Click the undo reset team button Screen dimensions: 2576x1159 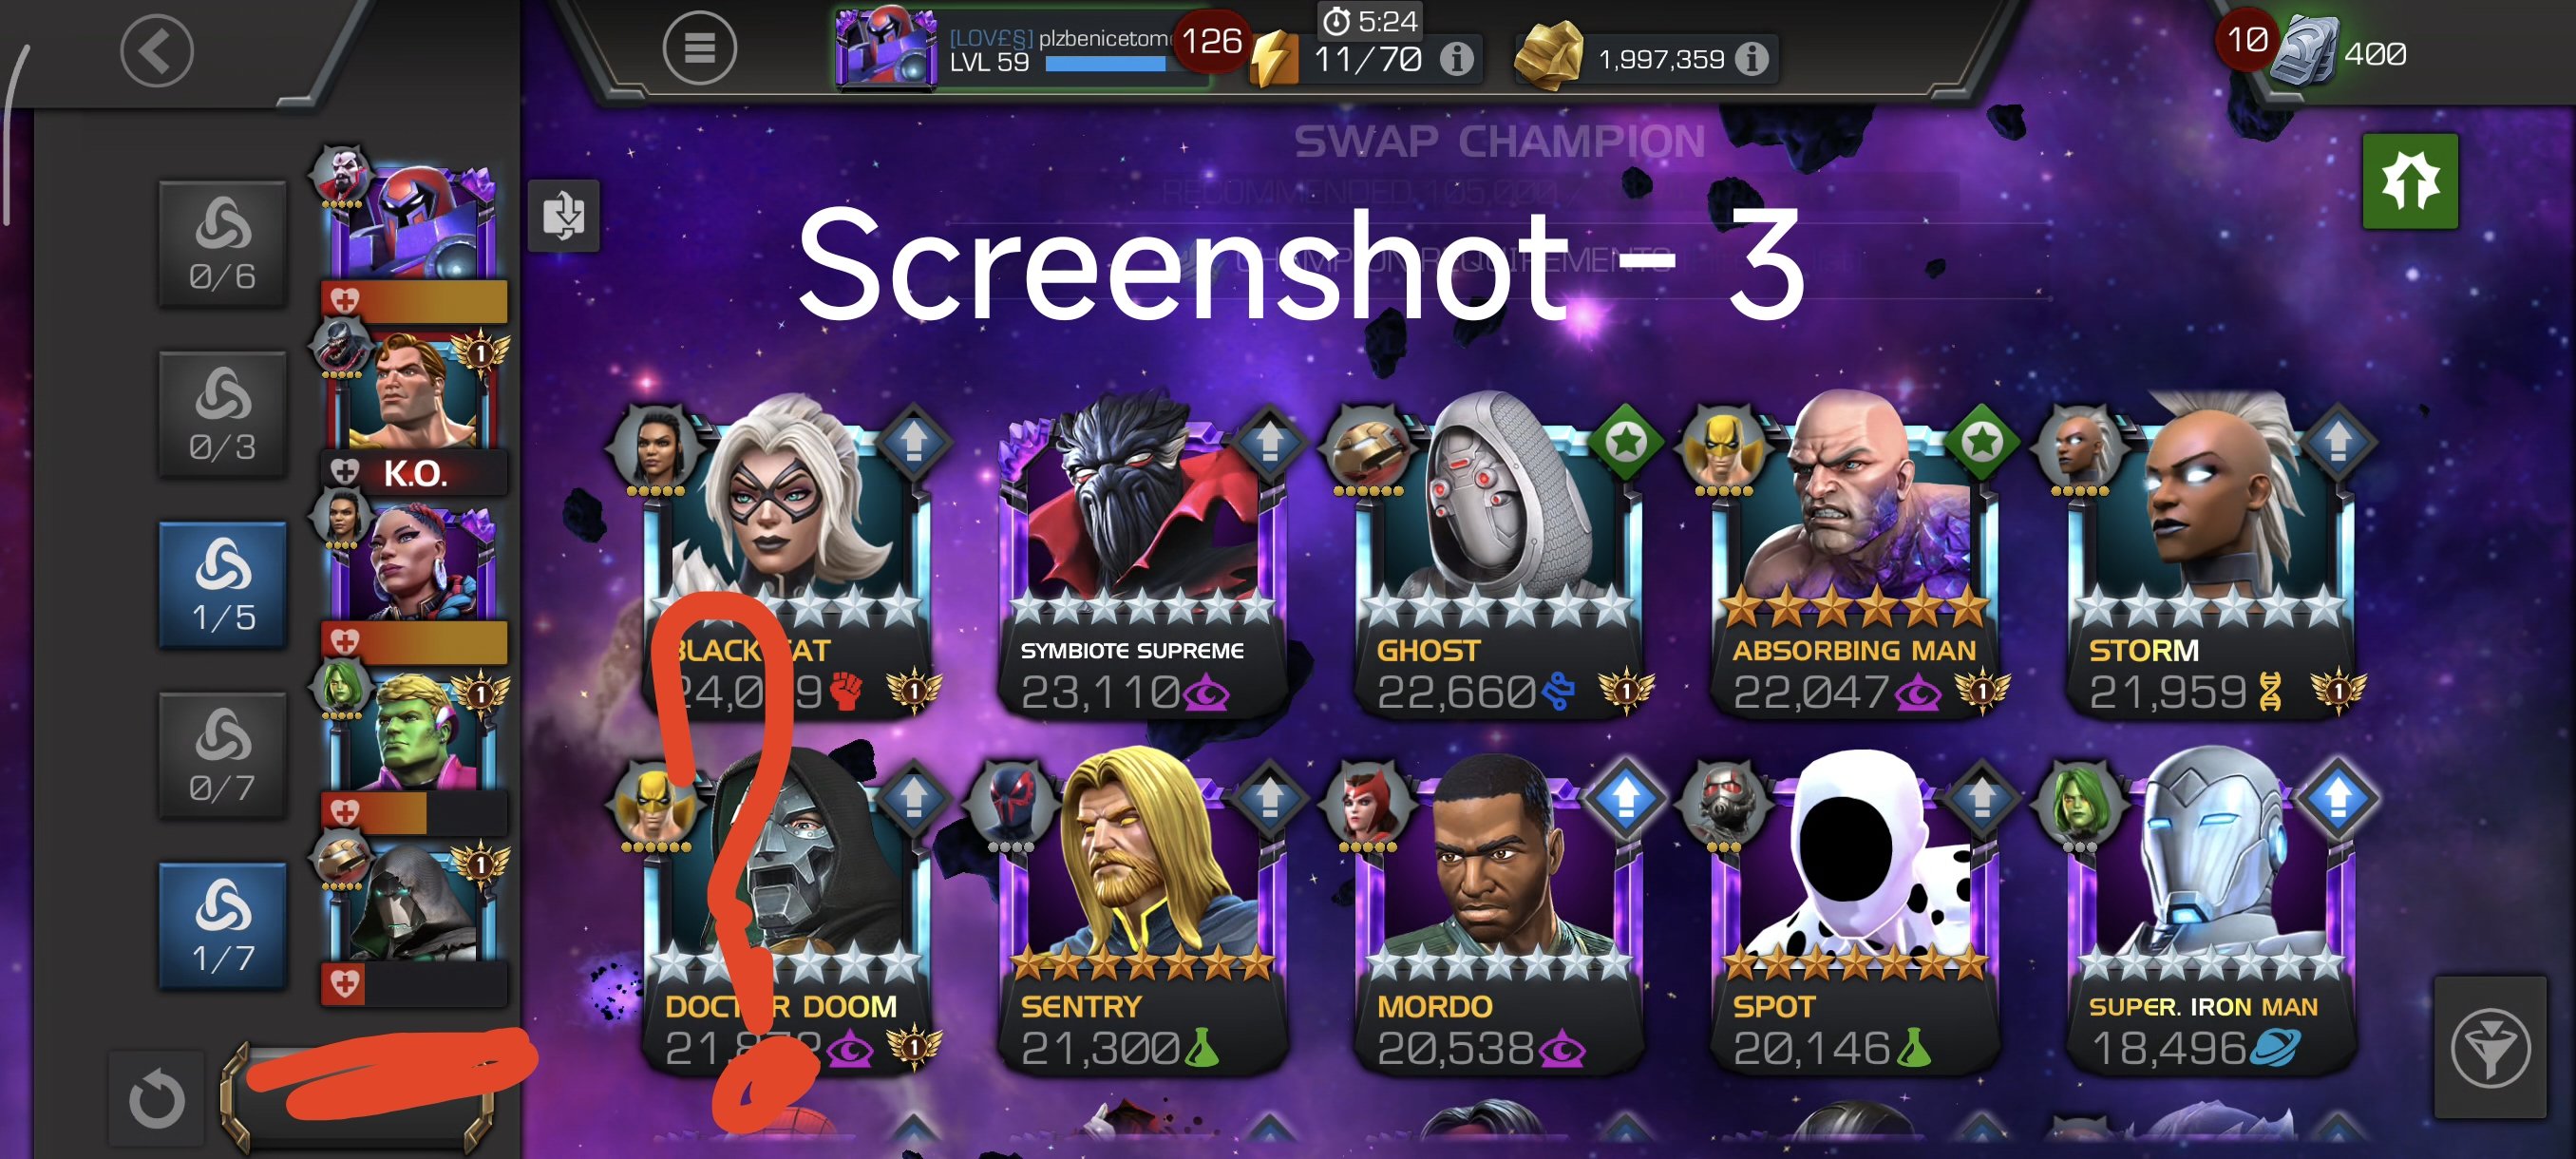pyautogui.click(x=156, y=1098)
